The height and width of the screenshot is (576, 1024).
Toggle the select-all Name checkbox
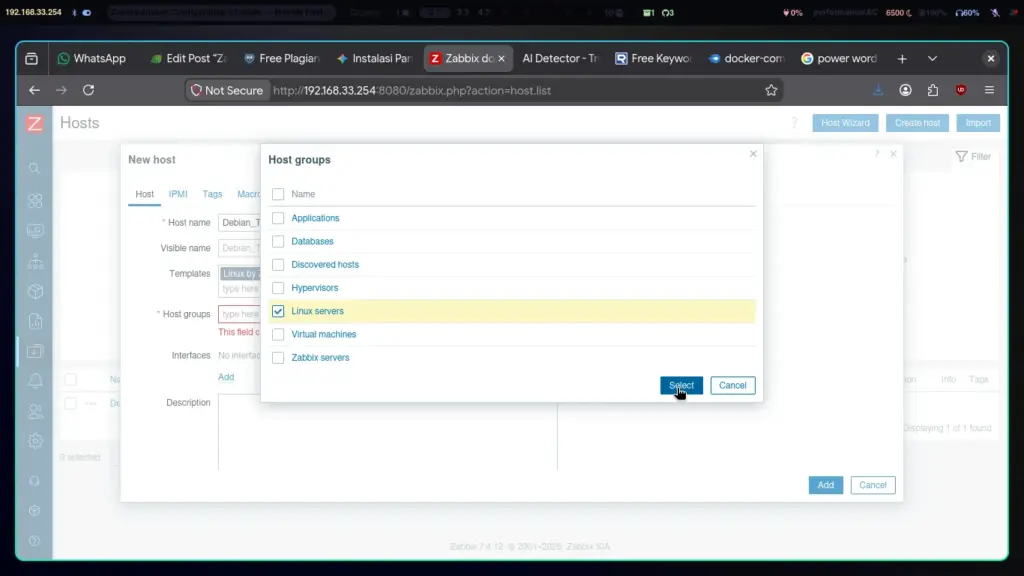pyautogui.click(x=278, y=194)
